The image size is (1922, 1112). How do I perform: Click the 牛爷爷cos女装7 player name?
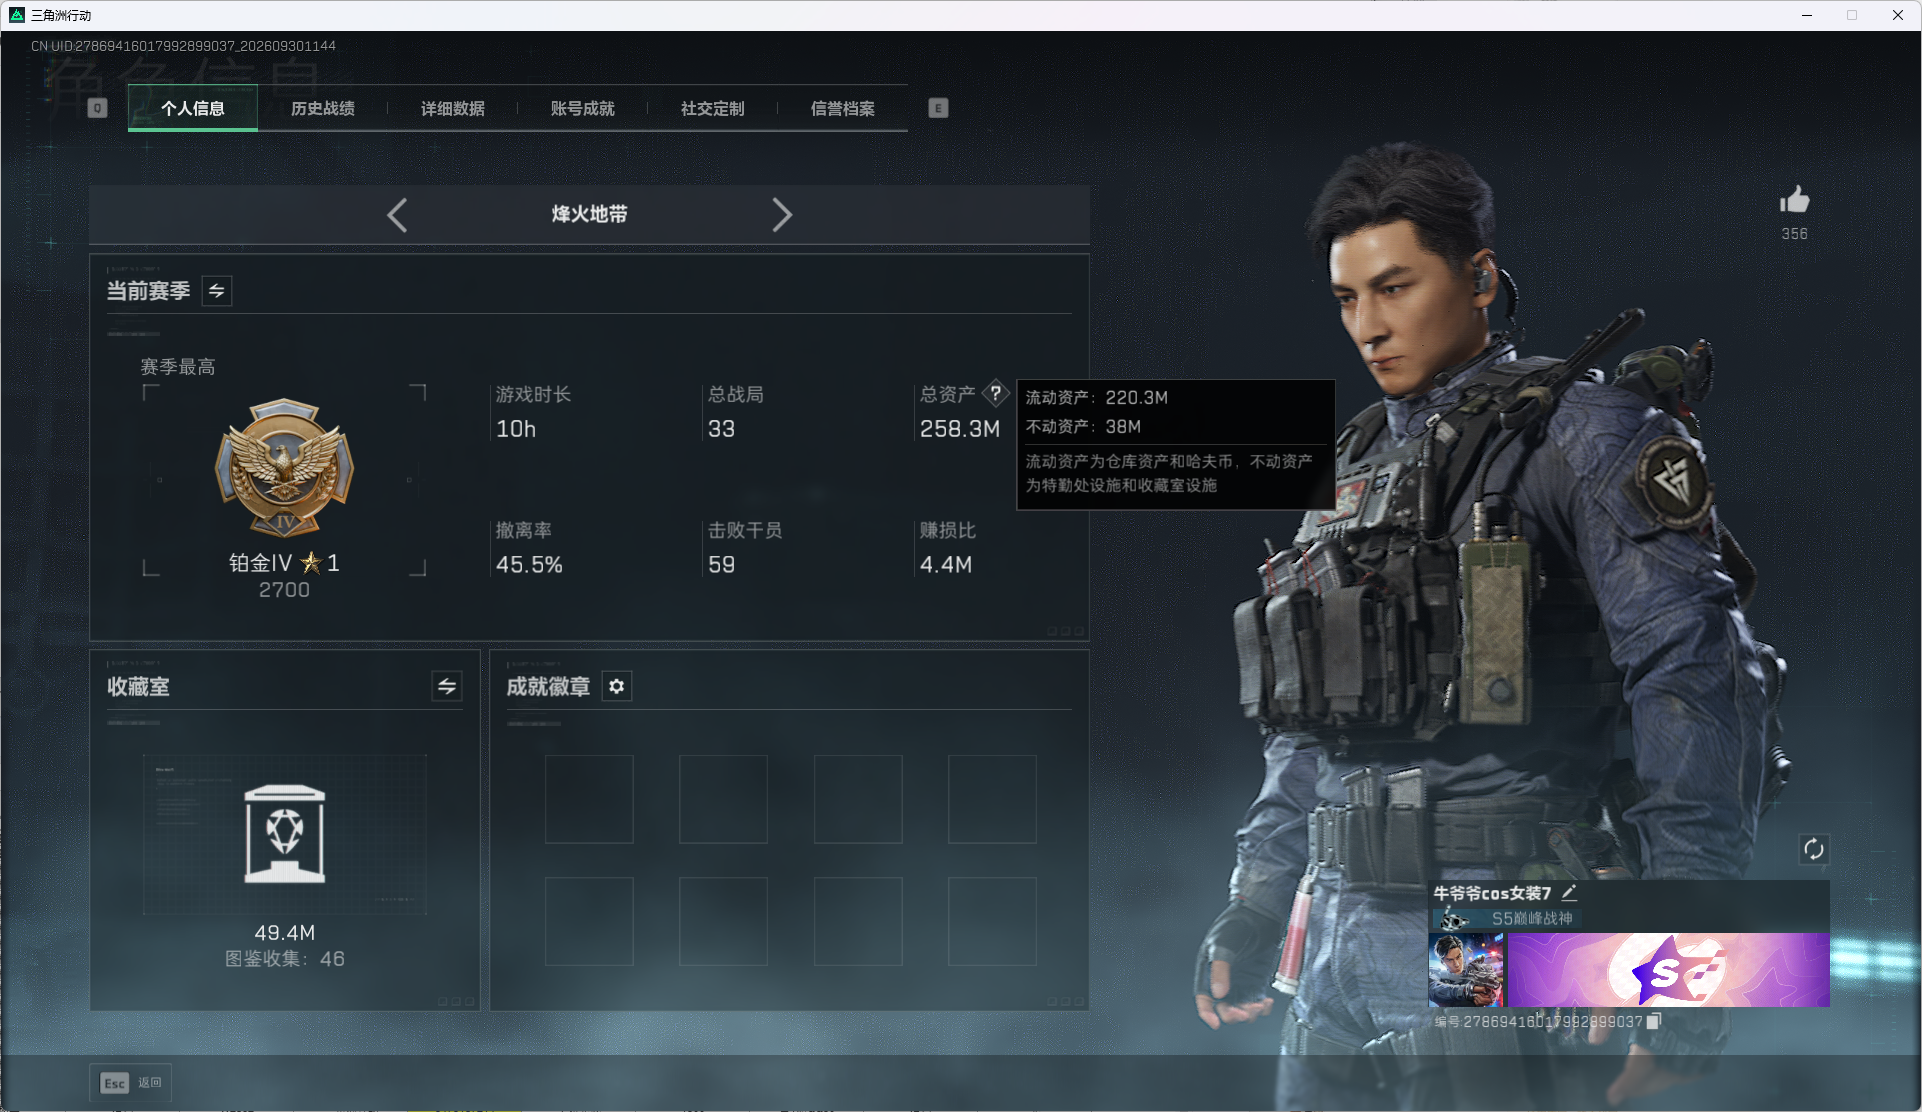tap(1492, 893)
